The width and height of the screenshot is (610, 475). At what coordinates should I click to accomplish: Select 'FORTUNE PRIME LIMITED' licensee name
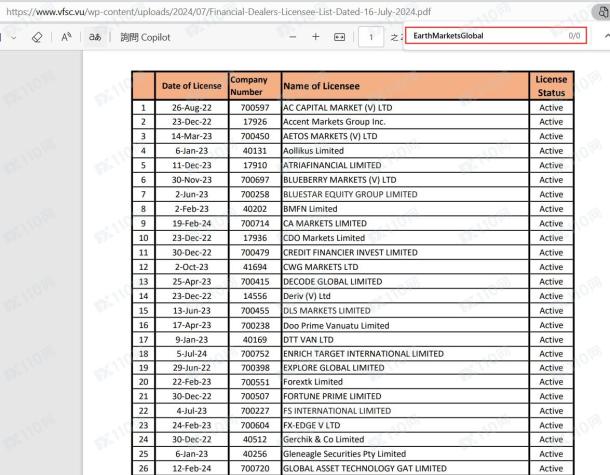pos(332,396)
